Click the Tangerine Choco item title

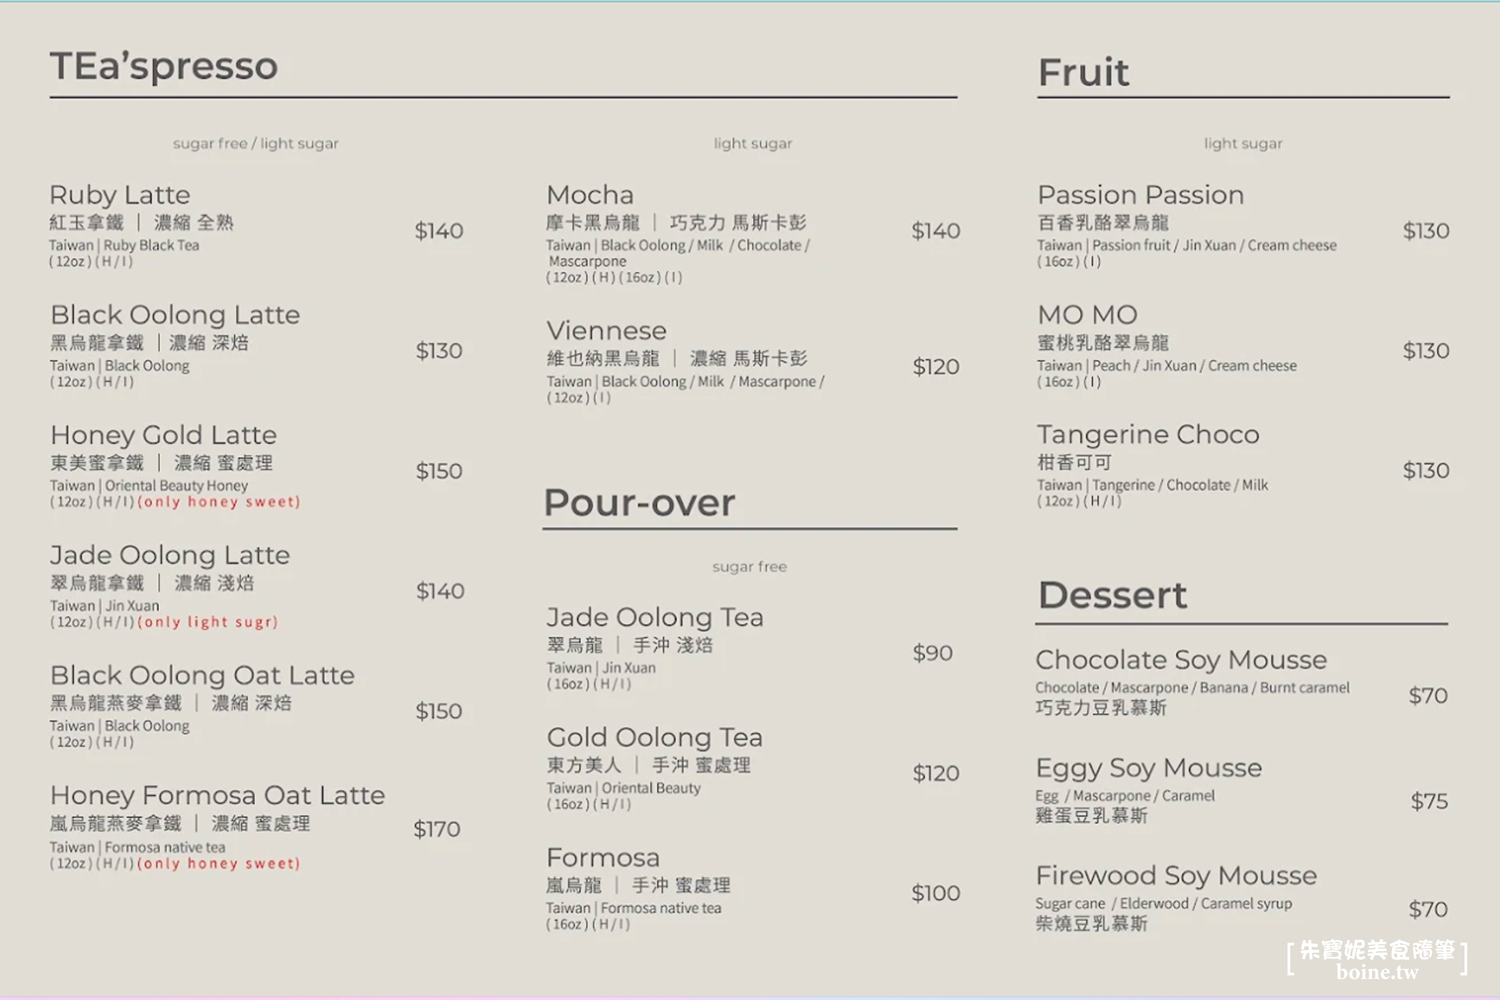coord(1148,435)
